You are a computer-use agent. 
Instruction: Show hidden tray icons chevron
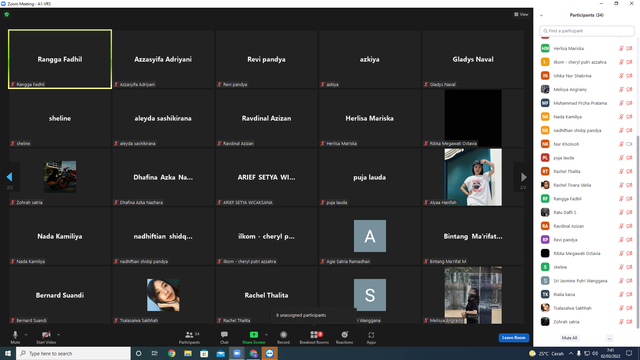point(571,353)
